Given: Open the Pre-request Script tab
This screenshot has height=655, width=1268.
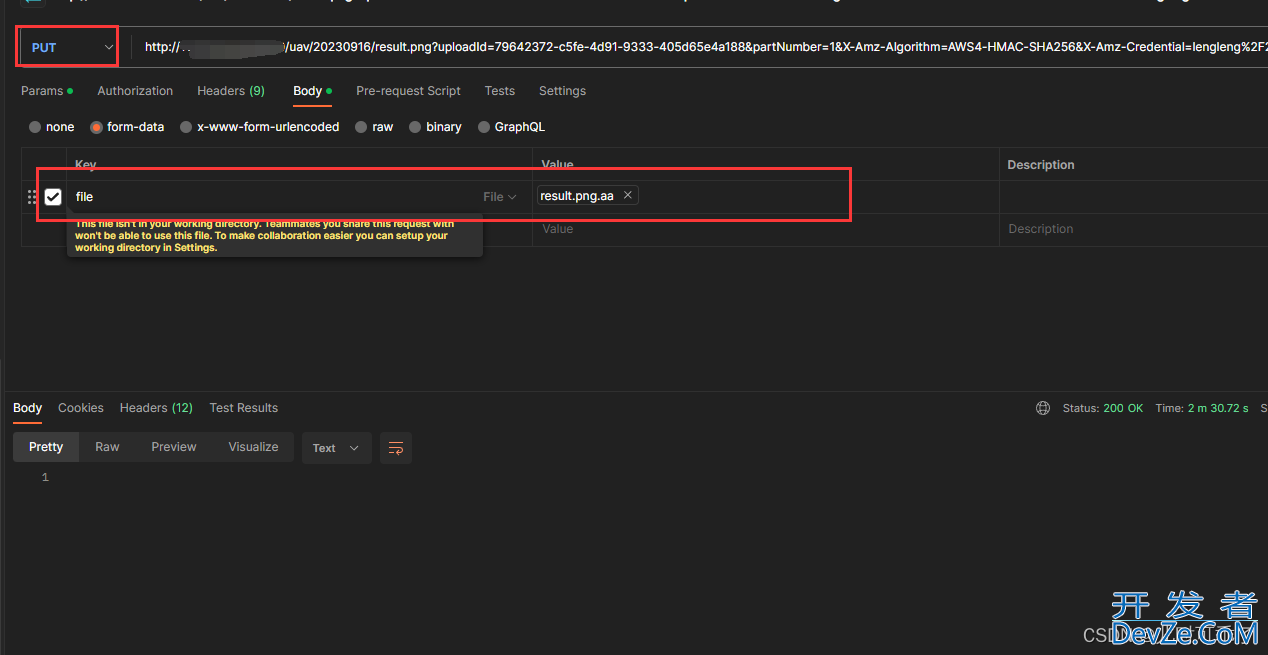Looking at the screenshot, I should click(408, 91).
